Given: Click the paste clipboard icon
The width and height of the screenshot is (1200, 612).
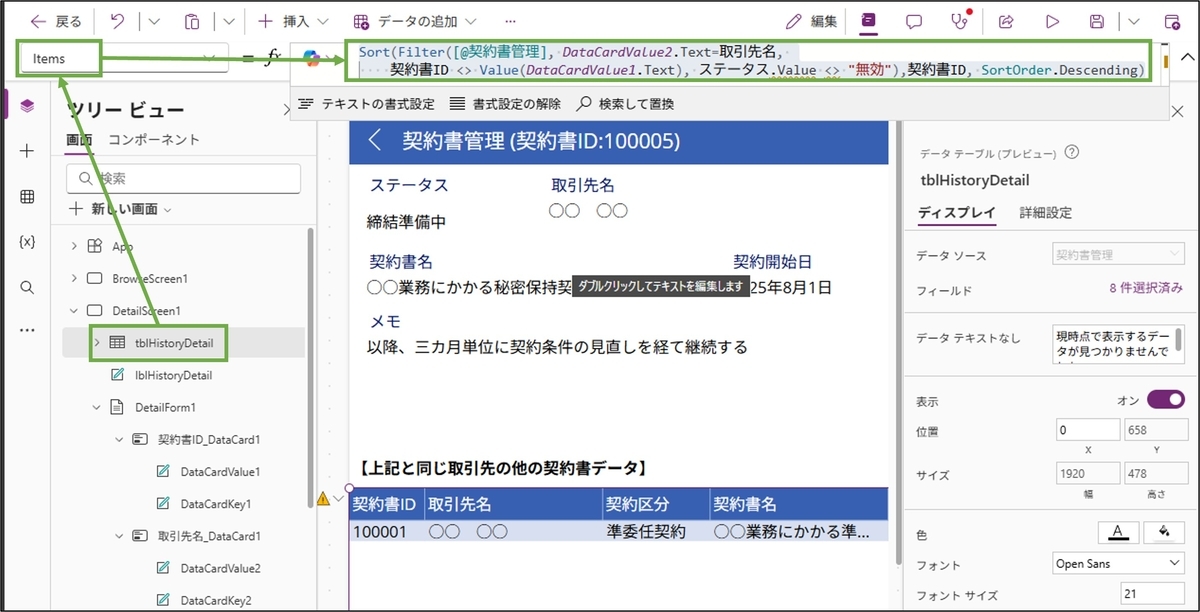Looking at the screenshot, I should 192,20.
